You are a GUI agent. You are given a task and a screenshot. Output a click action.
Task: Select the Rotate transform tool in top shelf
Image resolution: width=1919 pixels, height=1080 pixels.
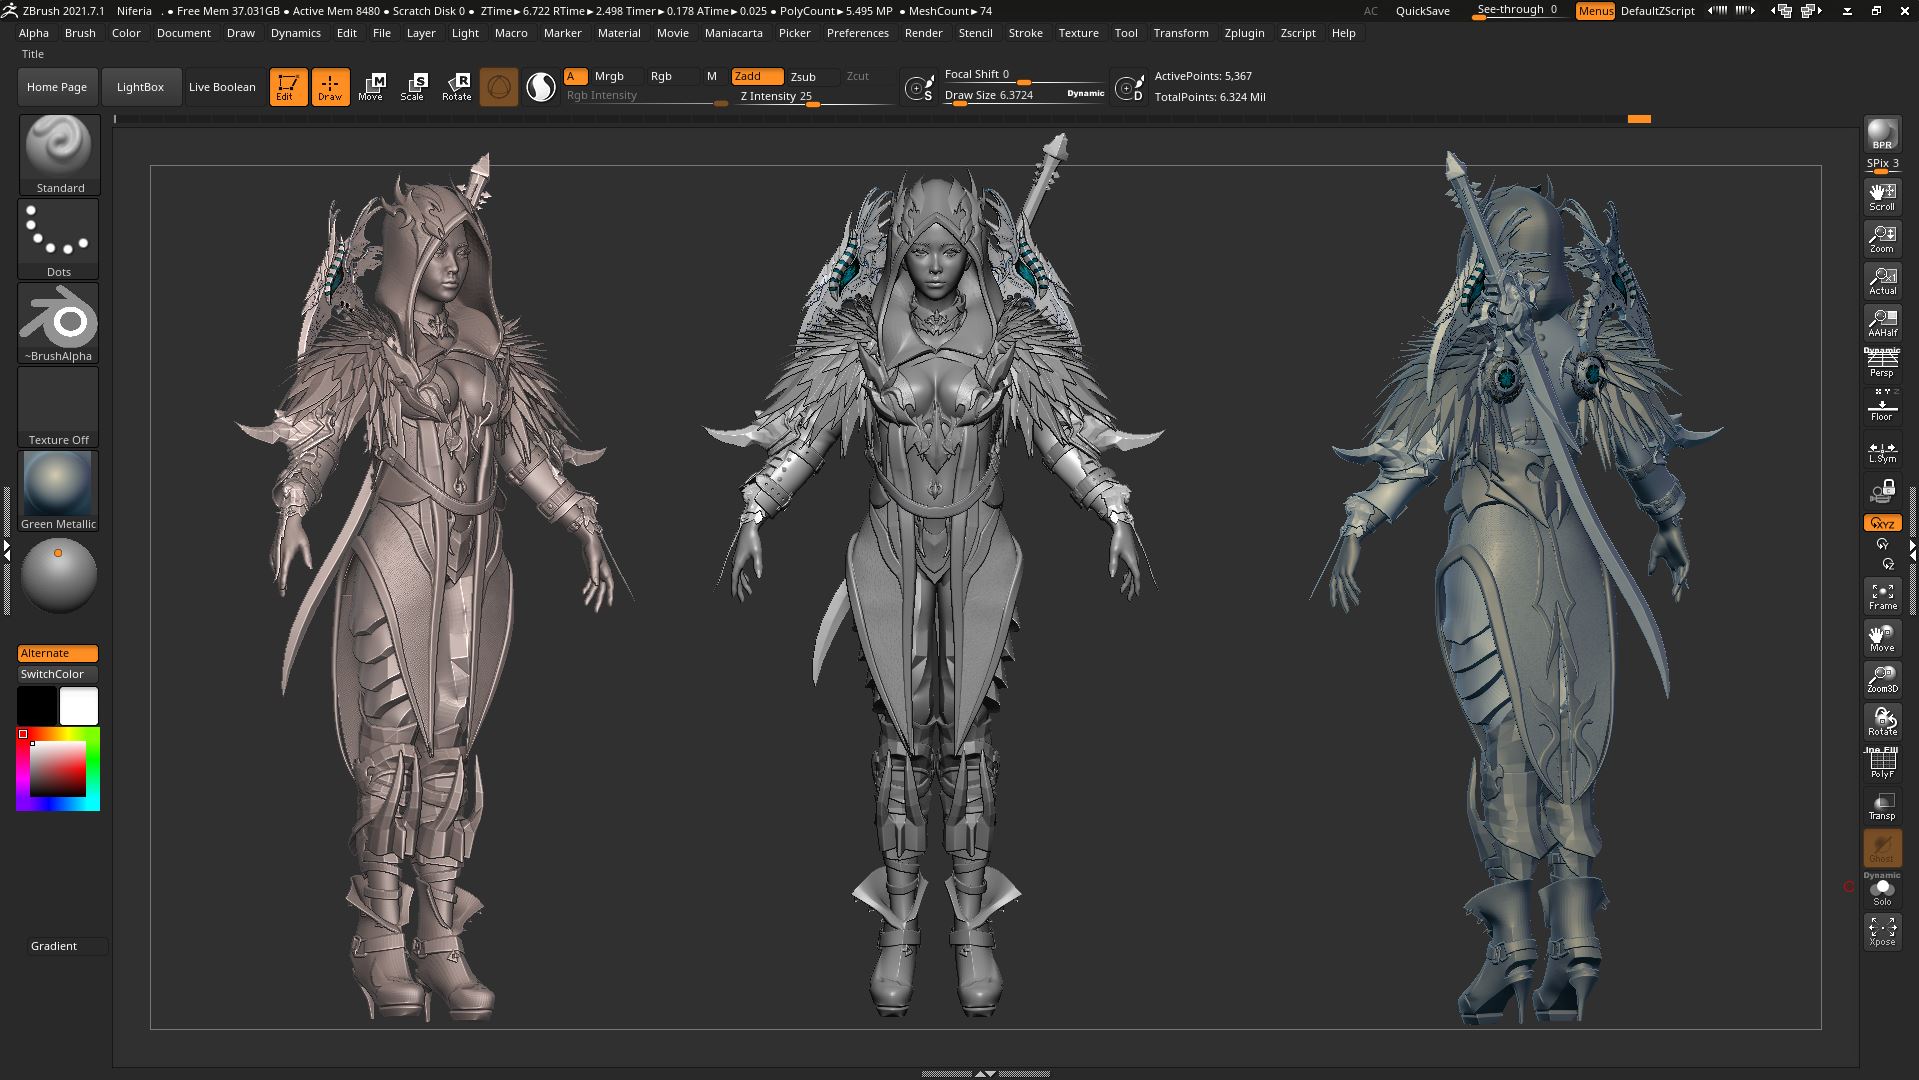457,87
